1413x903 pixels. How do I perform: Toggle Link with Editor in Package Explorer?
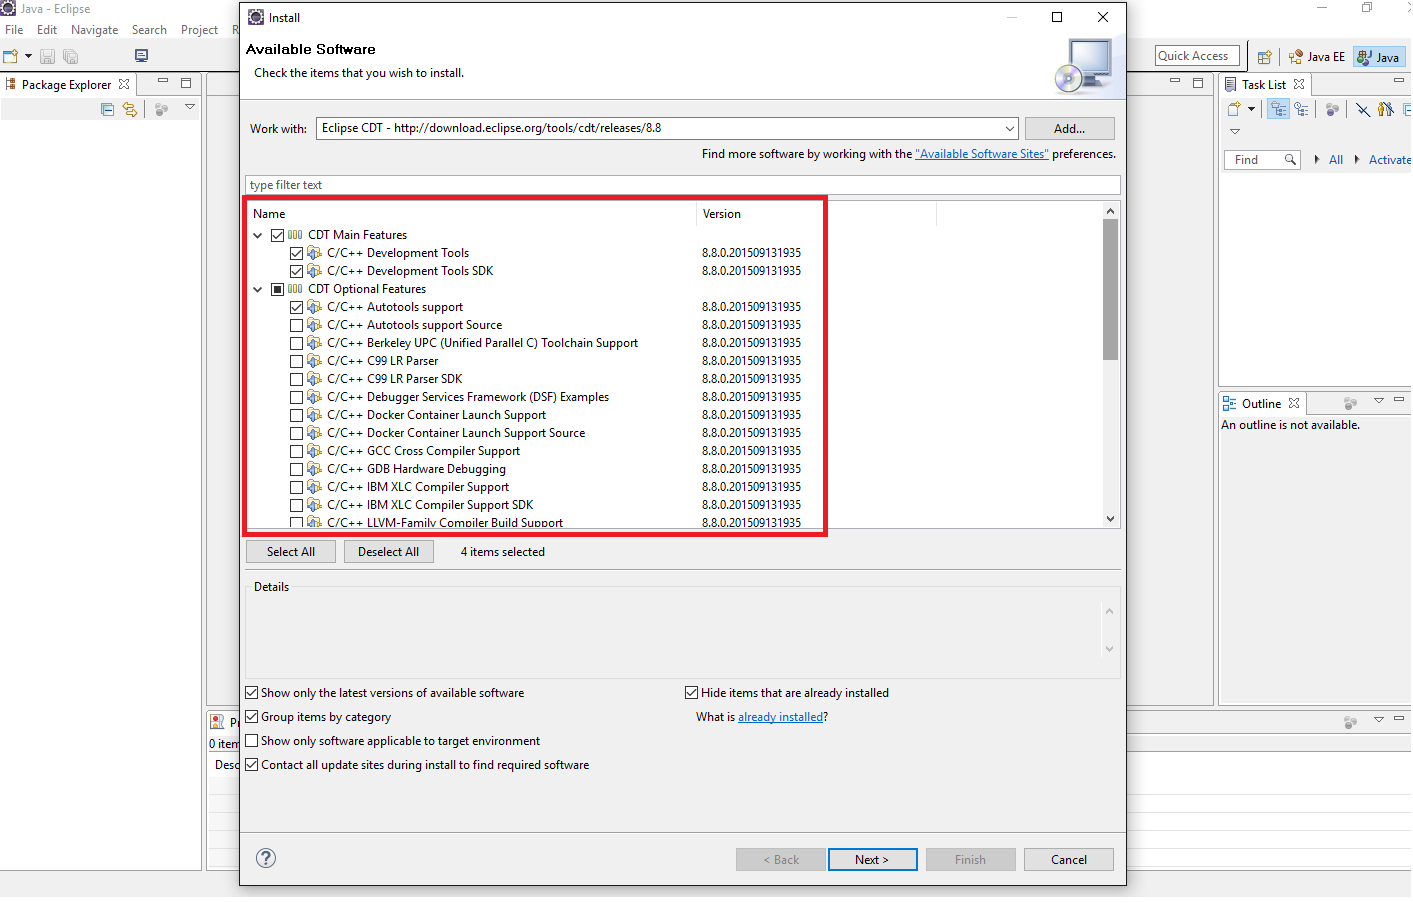tap(130, 109)
